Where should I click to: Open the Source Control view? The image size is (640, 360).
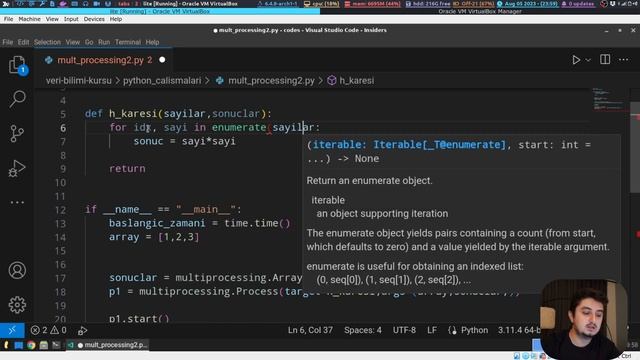click(17, 133)
